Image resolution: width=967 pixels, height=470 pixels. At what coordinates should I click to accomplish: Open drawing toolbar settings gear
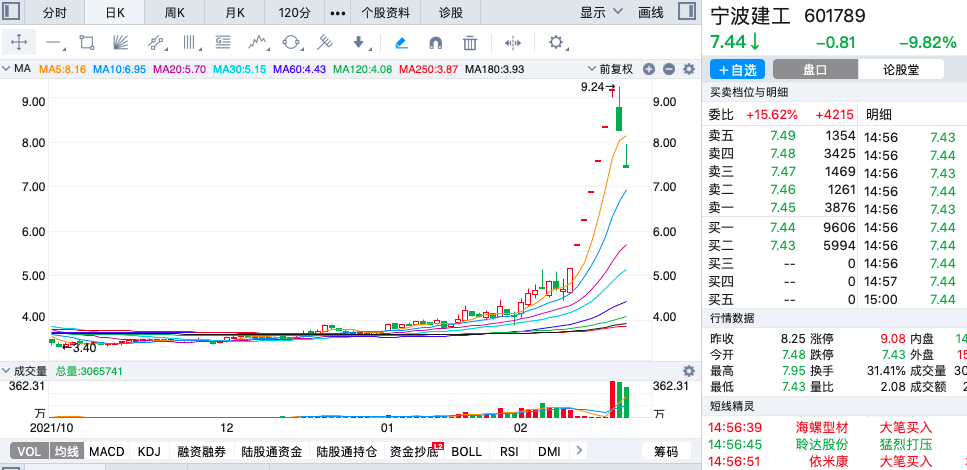(557, 43)
